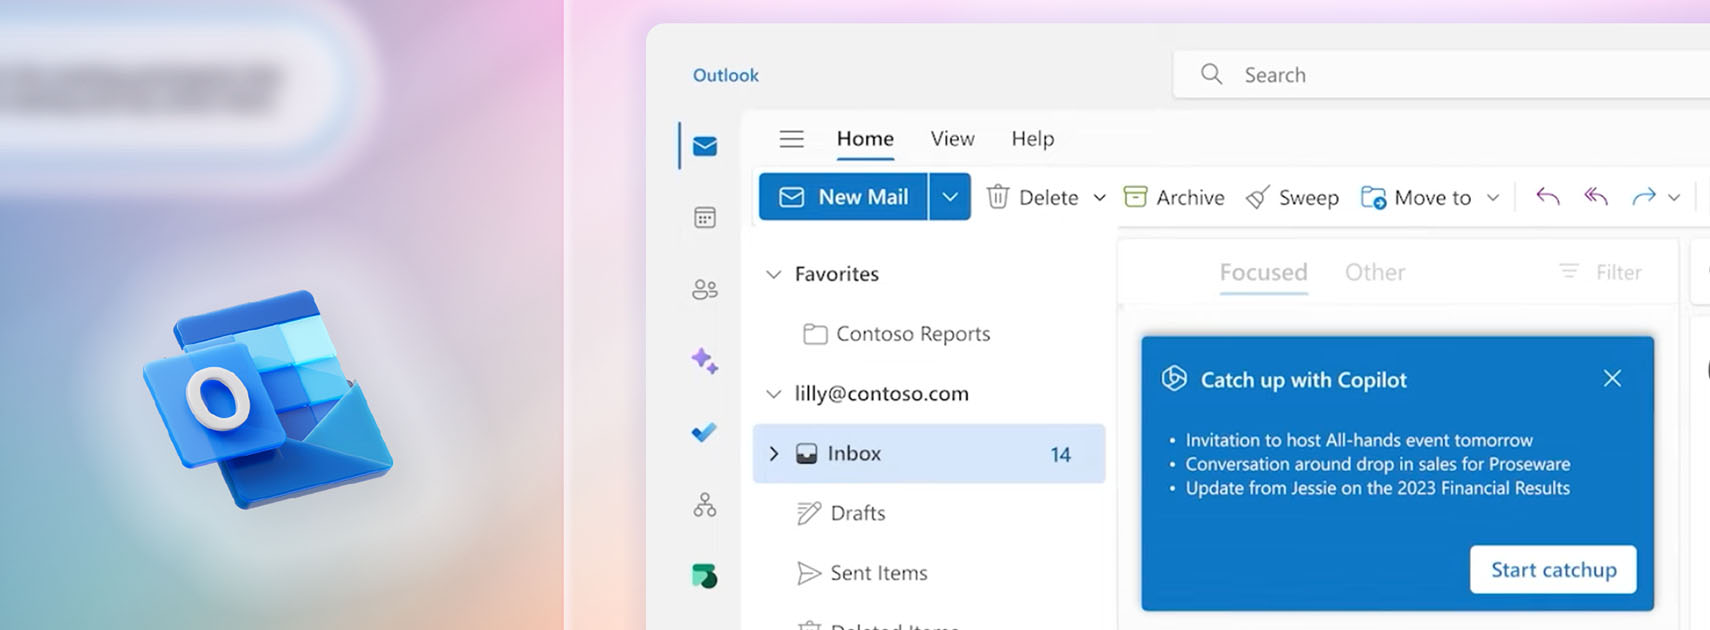Screen dimensions: 1710x630
Task: Click the Forward arrow icon
Action: click(1644, 197)
